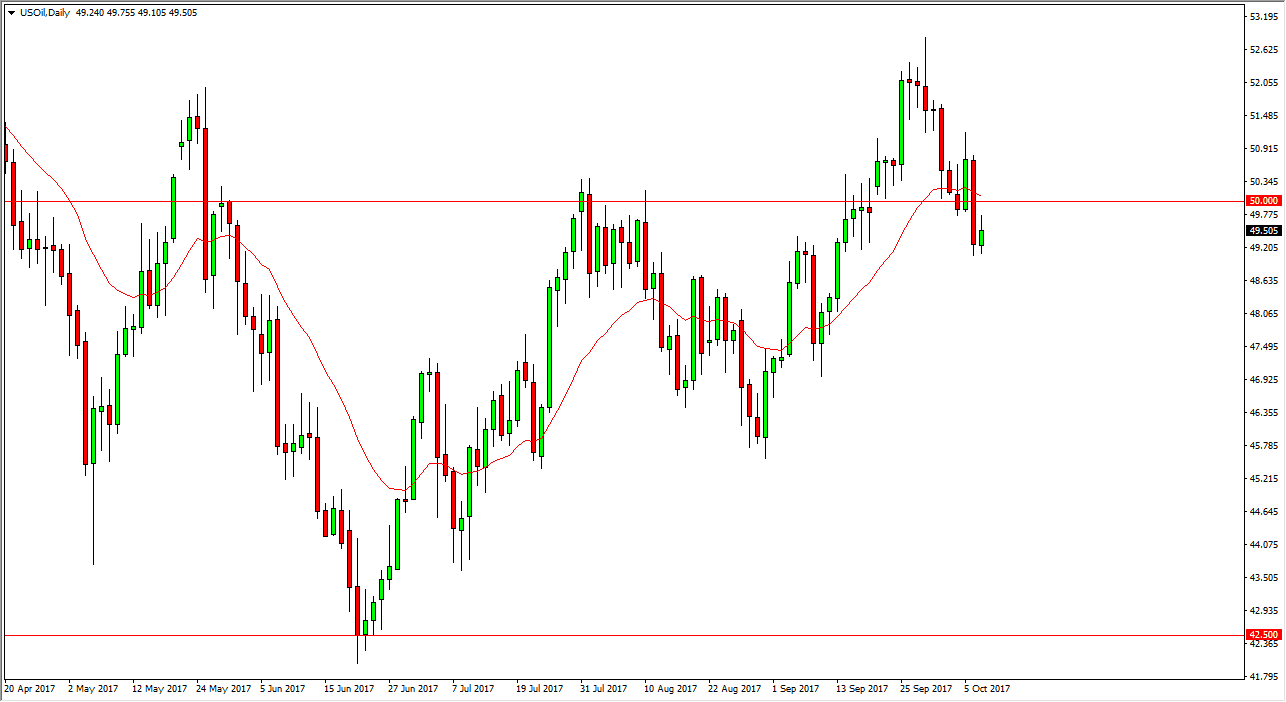Expand the USOil,Daily symbol dropdown arrow
This screenshot has width=1286, height=702.
10,12
